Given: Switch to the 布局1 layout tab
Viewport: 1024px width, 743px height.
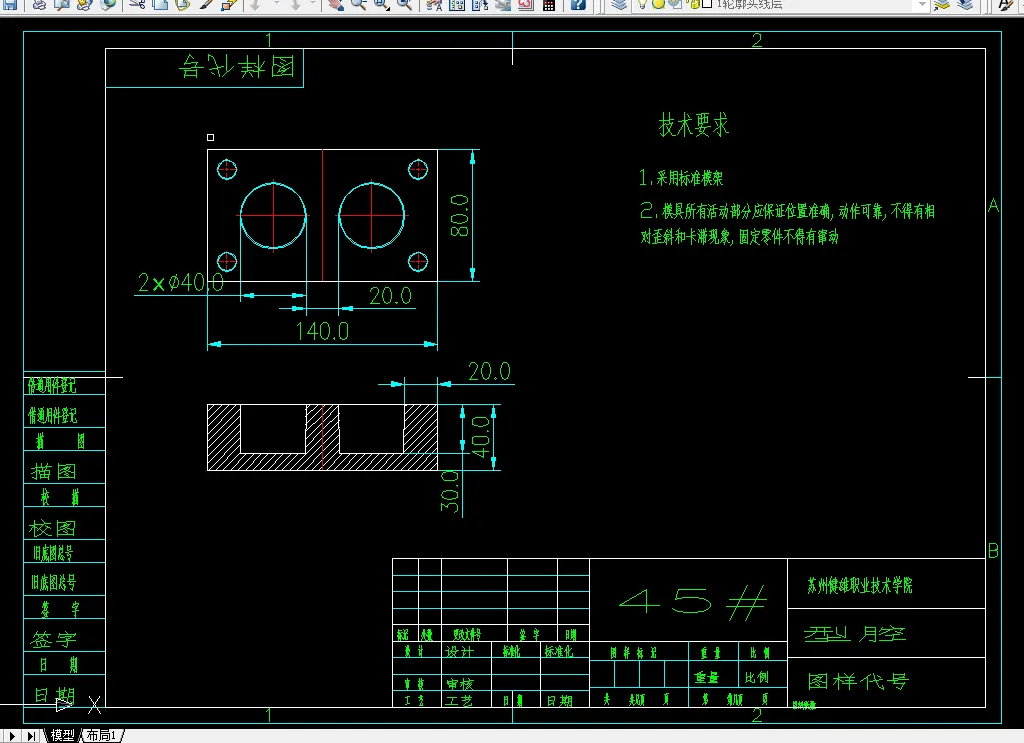Looking at the screenshot, I should tap(101, 735).
